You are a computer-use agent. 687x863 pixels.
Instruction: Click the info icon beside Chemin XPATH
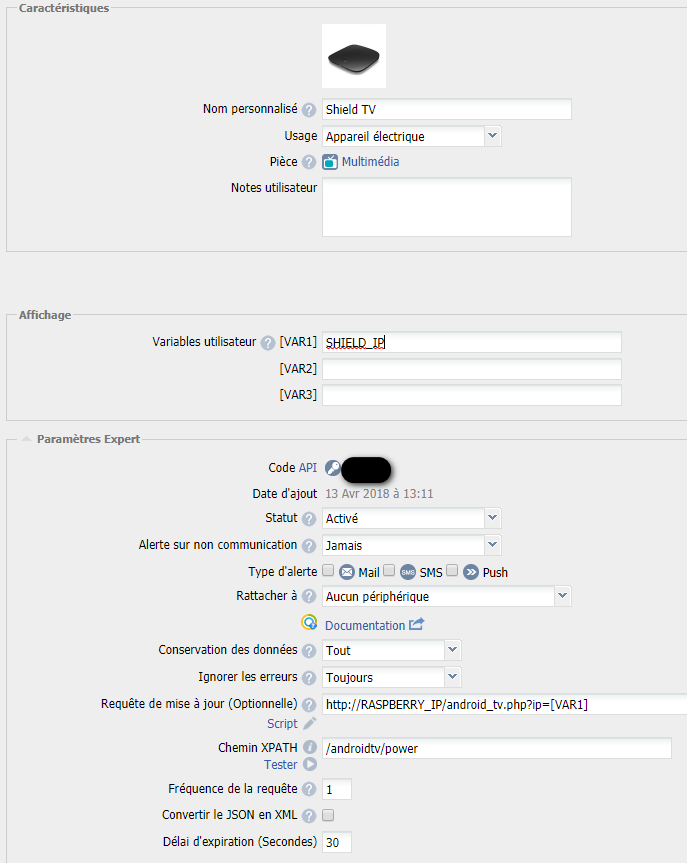pos(310,748)
